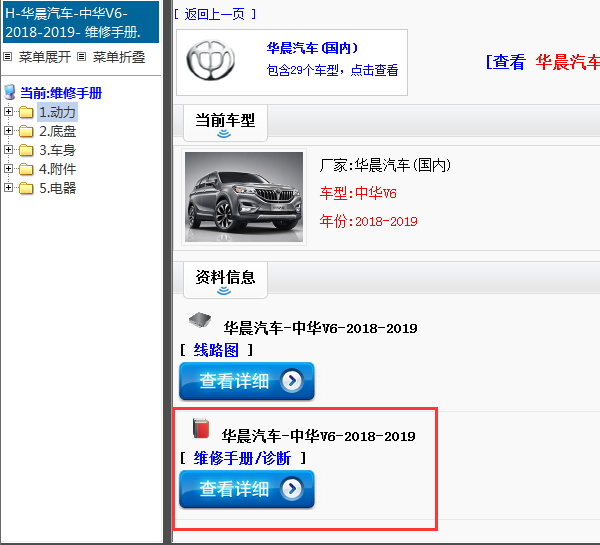Select the 5.电器 tree item
Image resolution: width=600 pixels, height=545 pixels.
[57, 188]
